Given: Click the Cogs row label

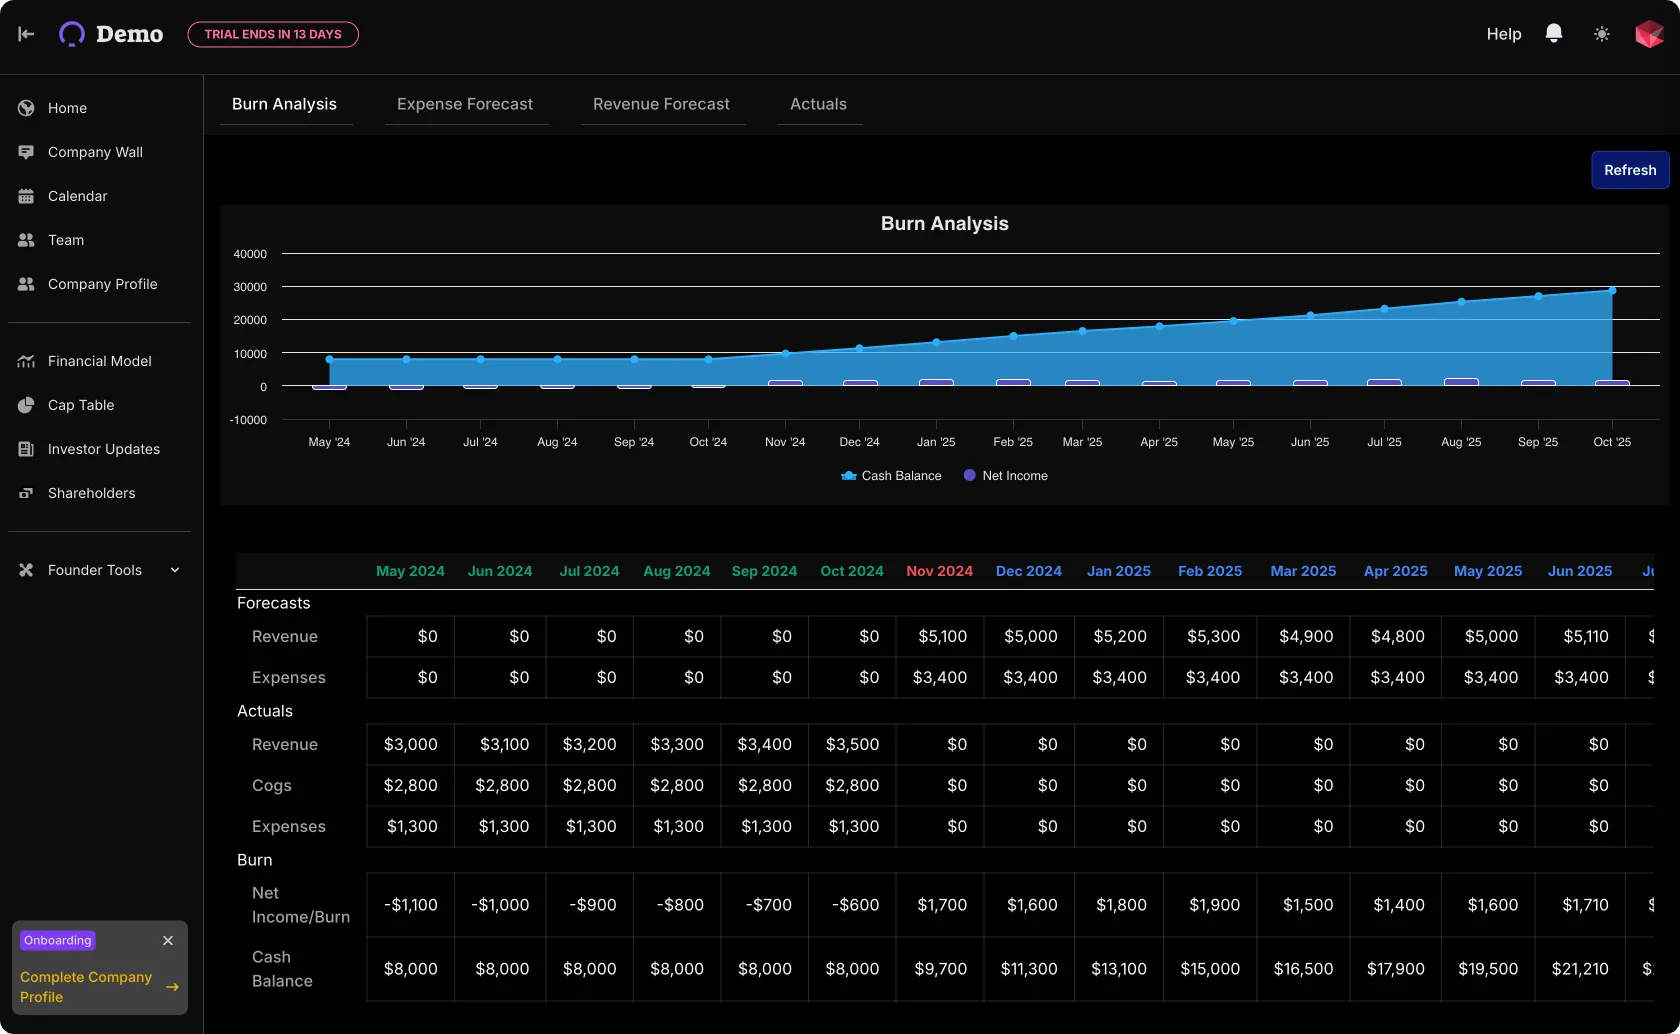Looking at the screenshot, I should pyautogui.click(x=272, y=786).
